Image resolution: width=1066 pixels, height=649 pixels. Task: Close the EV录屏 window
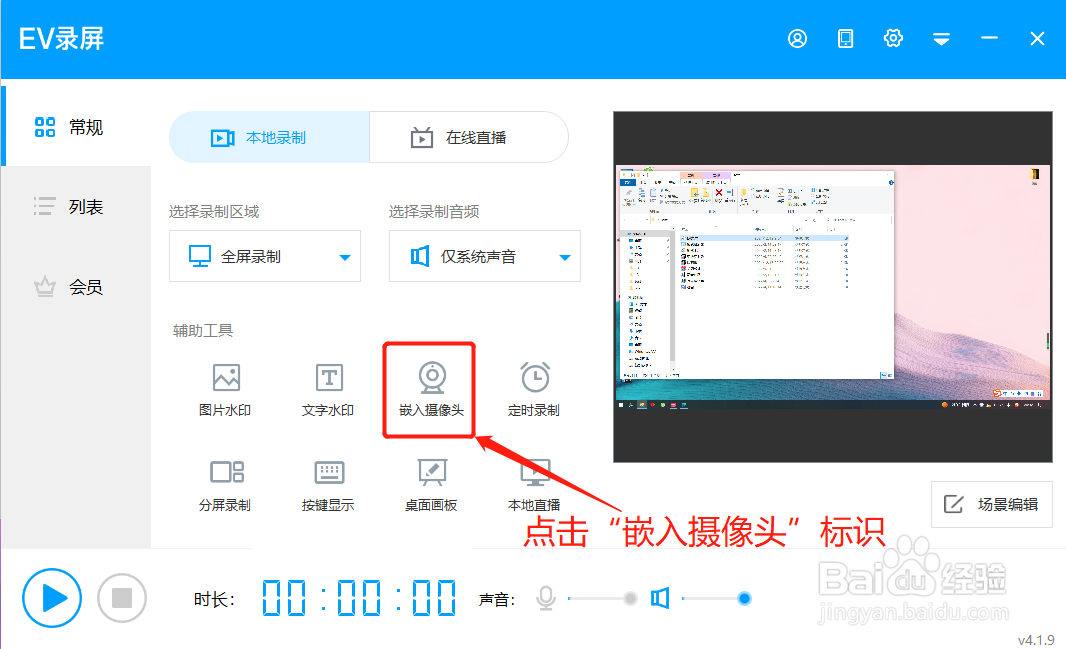(1037, 39)
